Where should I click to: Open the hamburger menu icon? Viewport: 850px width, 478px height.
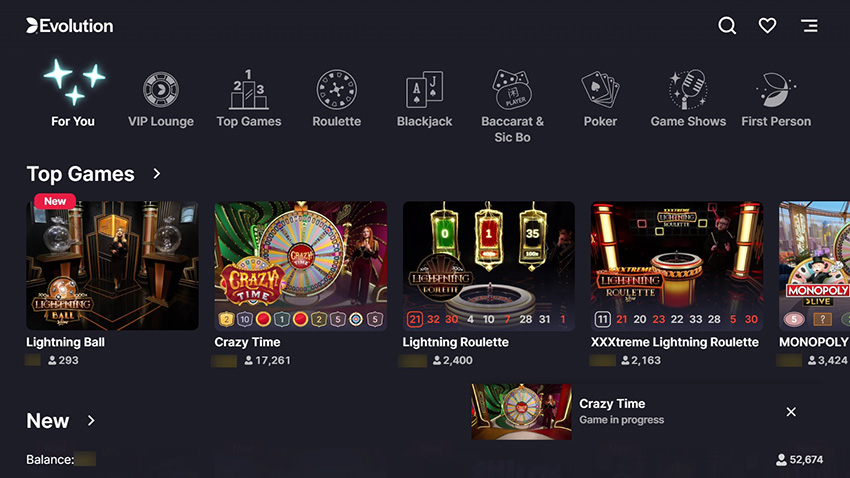809,25
